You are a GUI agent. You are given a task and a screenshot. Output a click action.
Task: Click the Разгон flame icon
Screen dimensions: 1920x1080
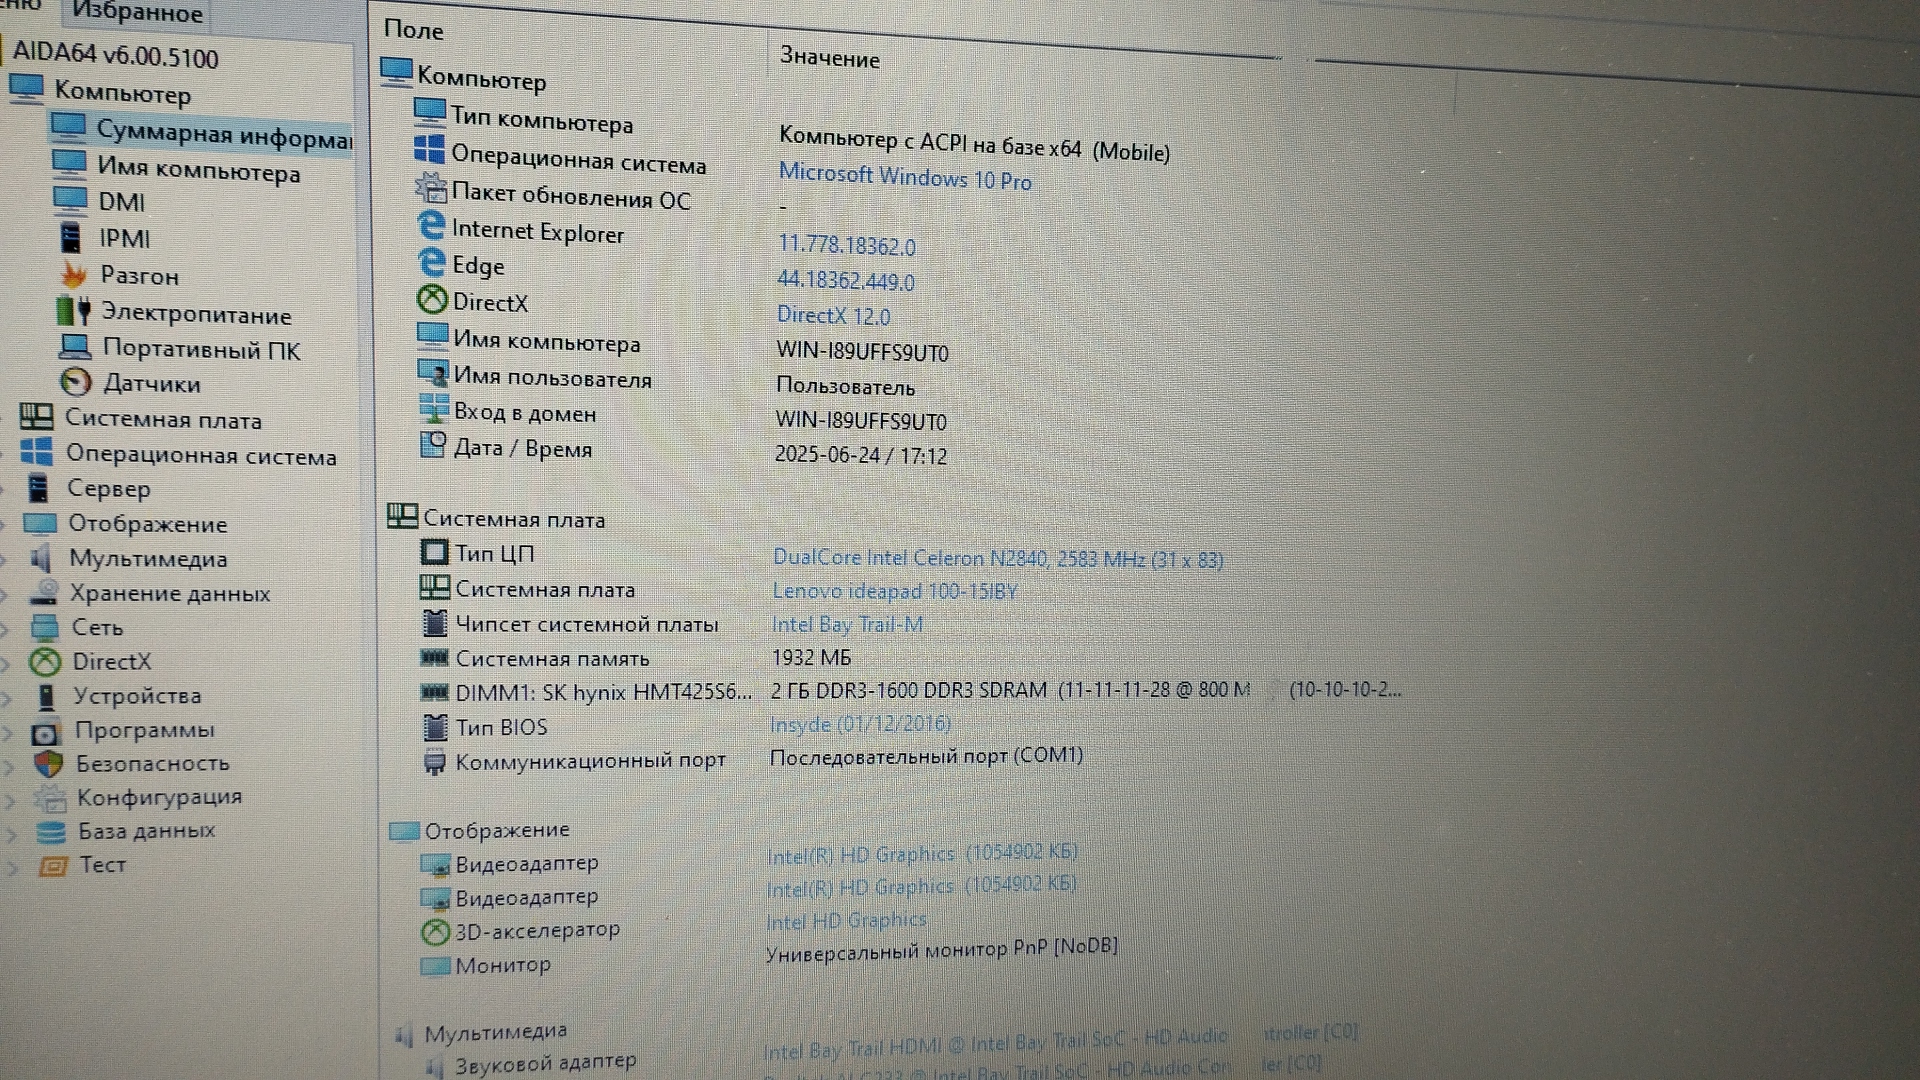73,274
